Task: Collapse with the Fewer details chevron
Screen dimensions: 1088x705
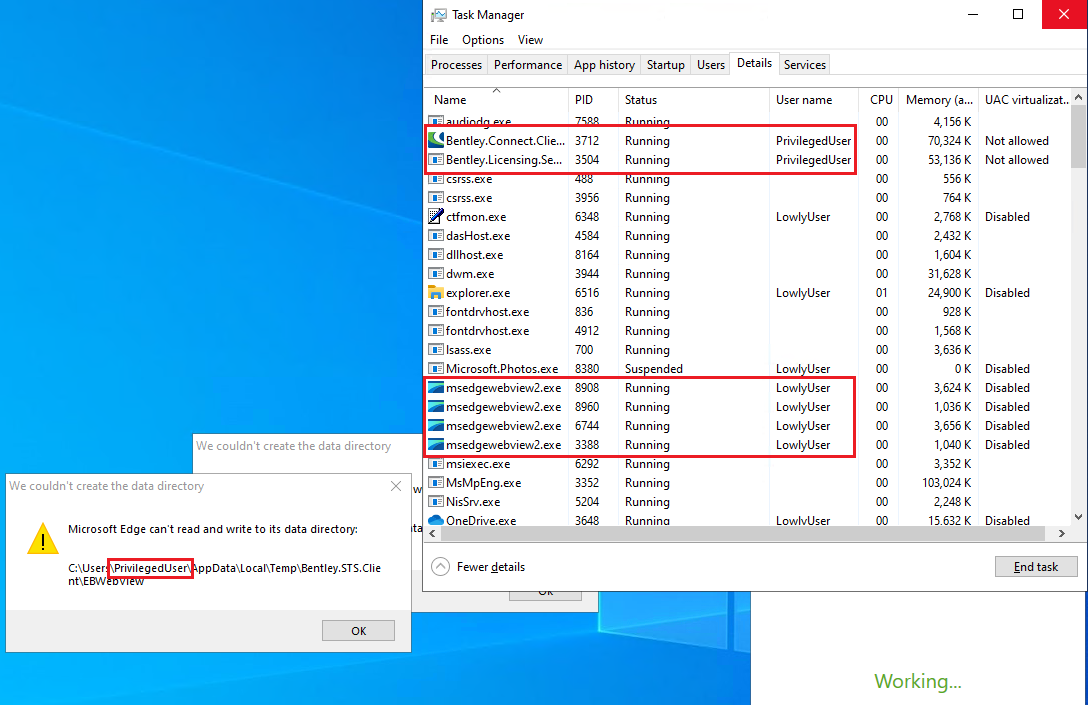Action: pyautogui.click(x=440, y=567)
